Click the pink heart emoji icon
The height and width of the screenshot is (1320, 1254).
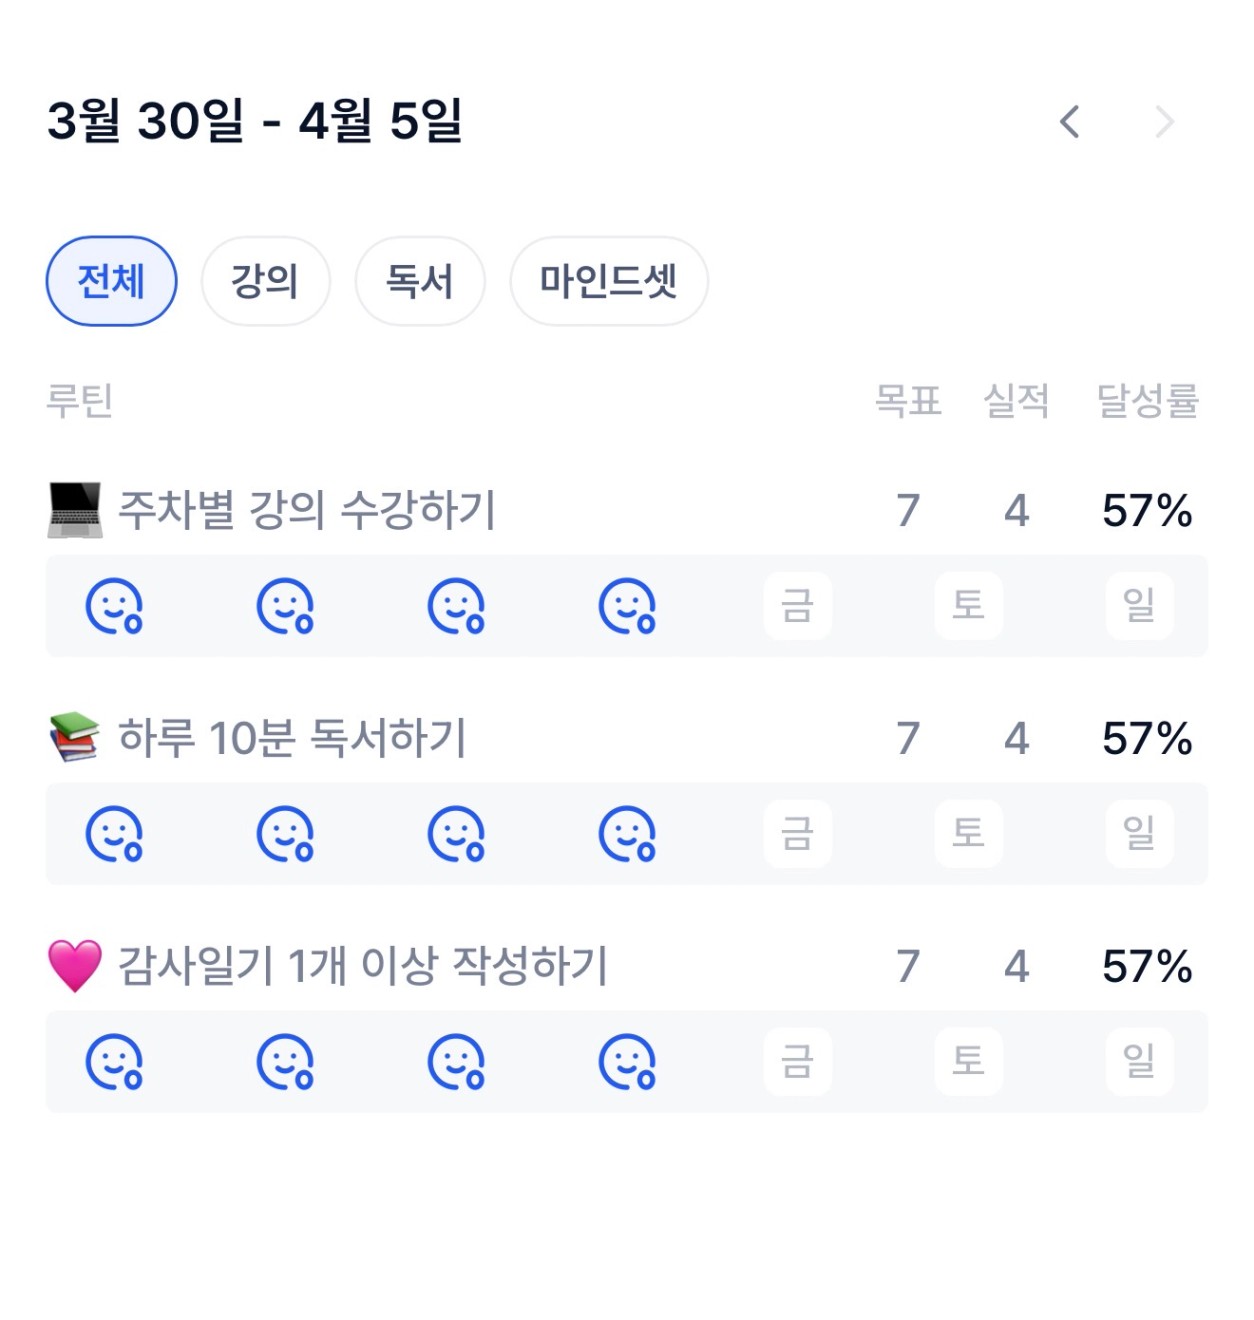[75, 966]
